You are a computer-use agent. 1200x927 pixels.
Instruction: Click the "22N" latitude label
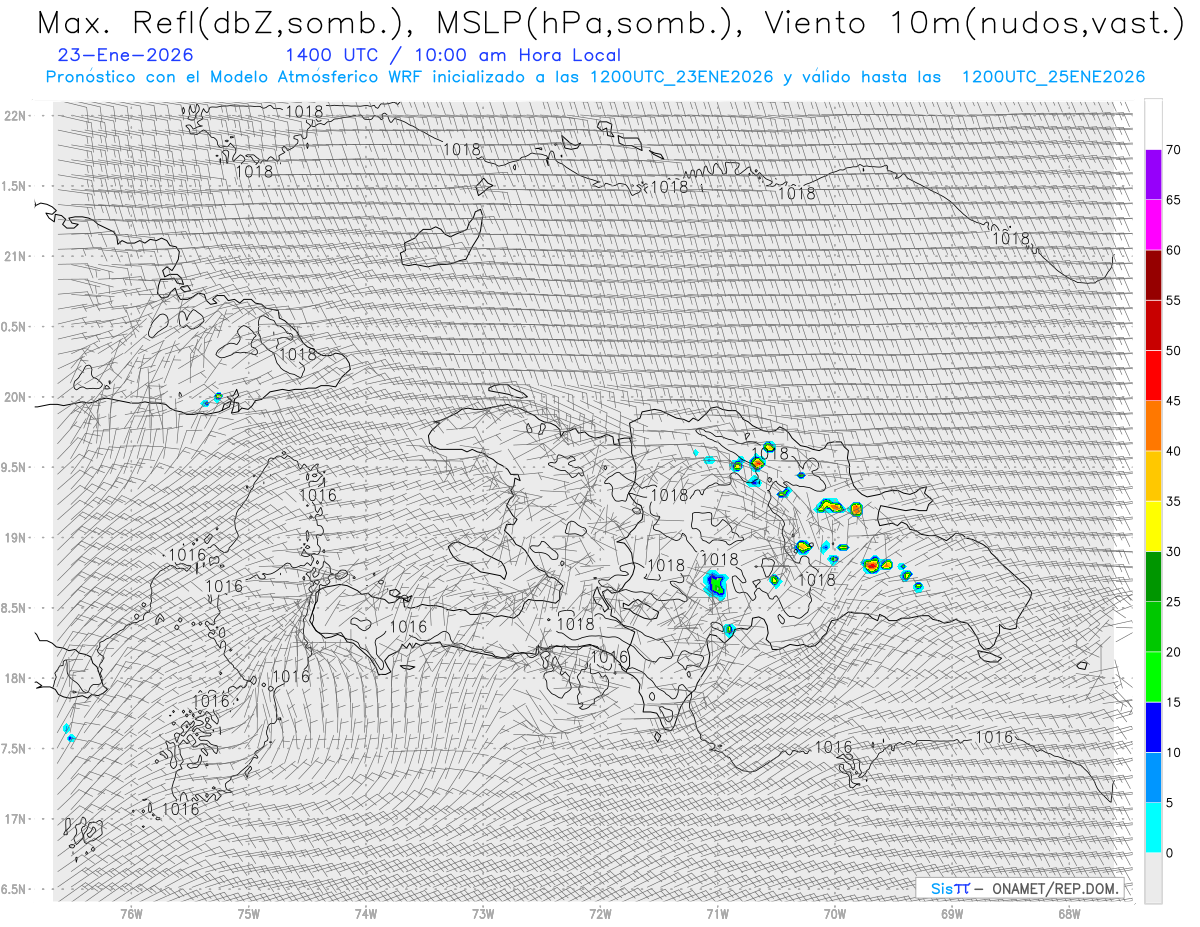pos(17,115)
